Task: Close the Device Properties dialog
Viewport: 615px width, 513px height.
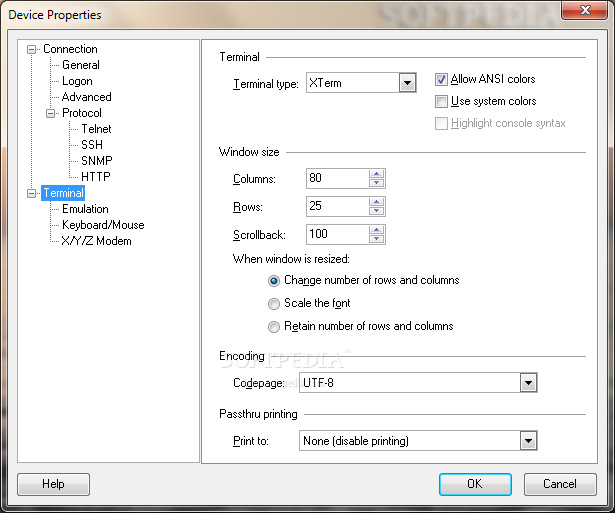Action: pyautogui.click(x=585, y=10)
